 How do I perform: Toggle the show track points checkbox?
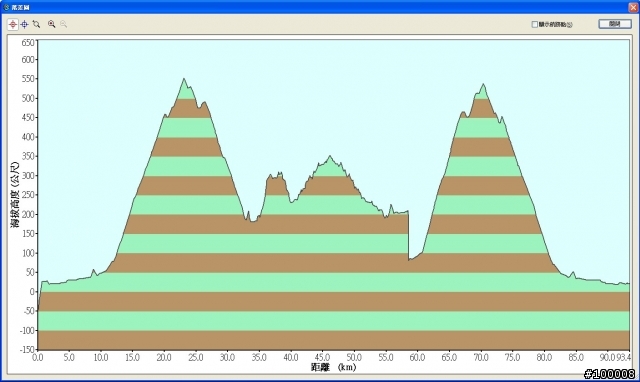(x=534, y=24)
